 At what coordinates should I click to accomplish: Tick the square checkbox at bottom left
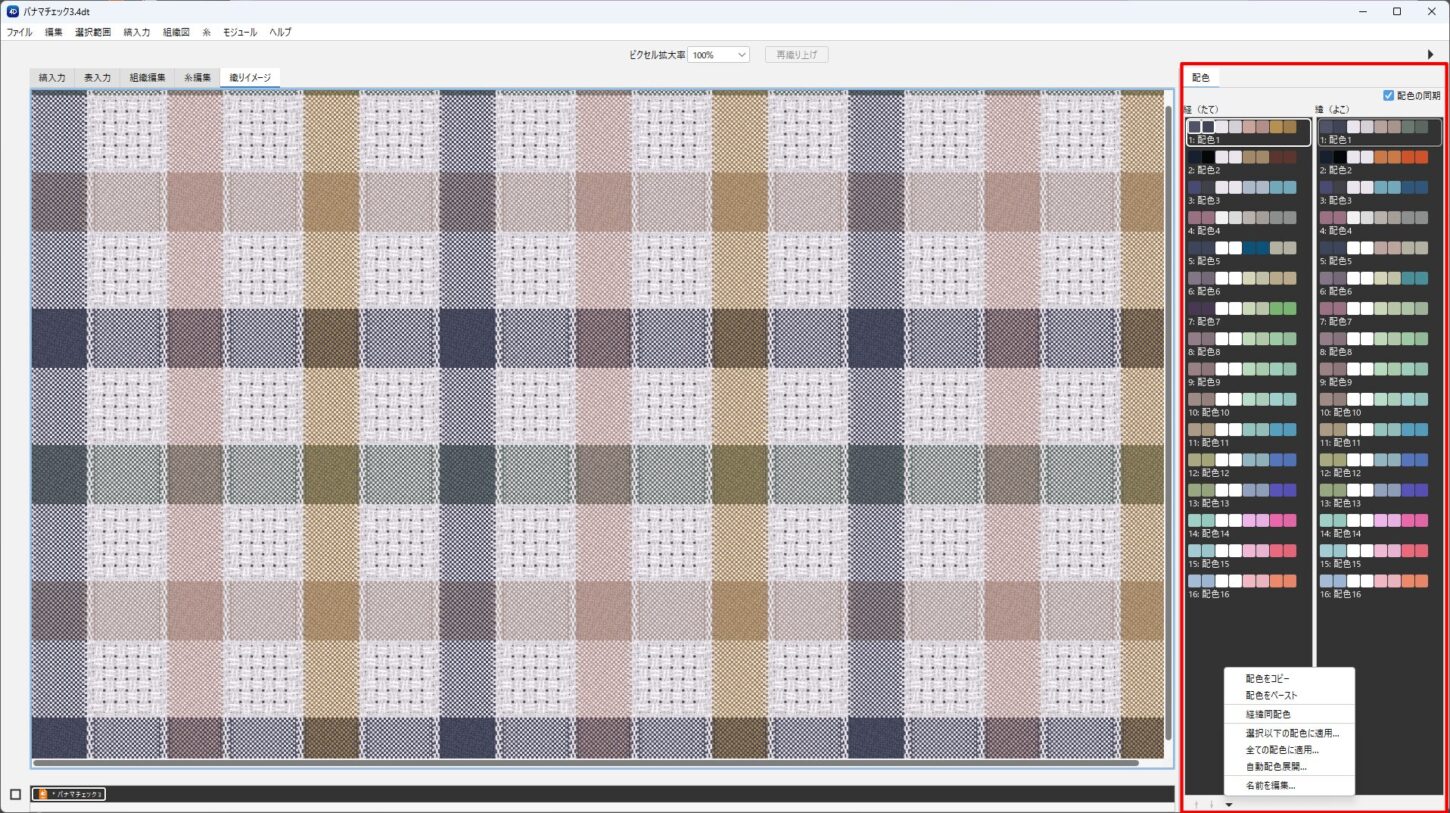[x=15, y=794]
